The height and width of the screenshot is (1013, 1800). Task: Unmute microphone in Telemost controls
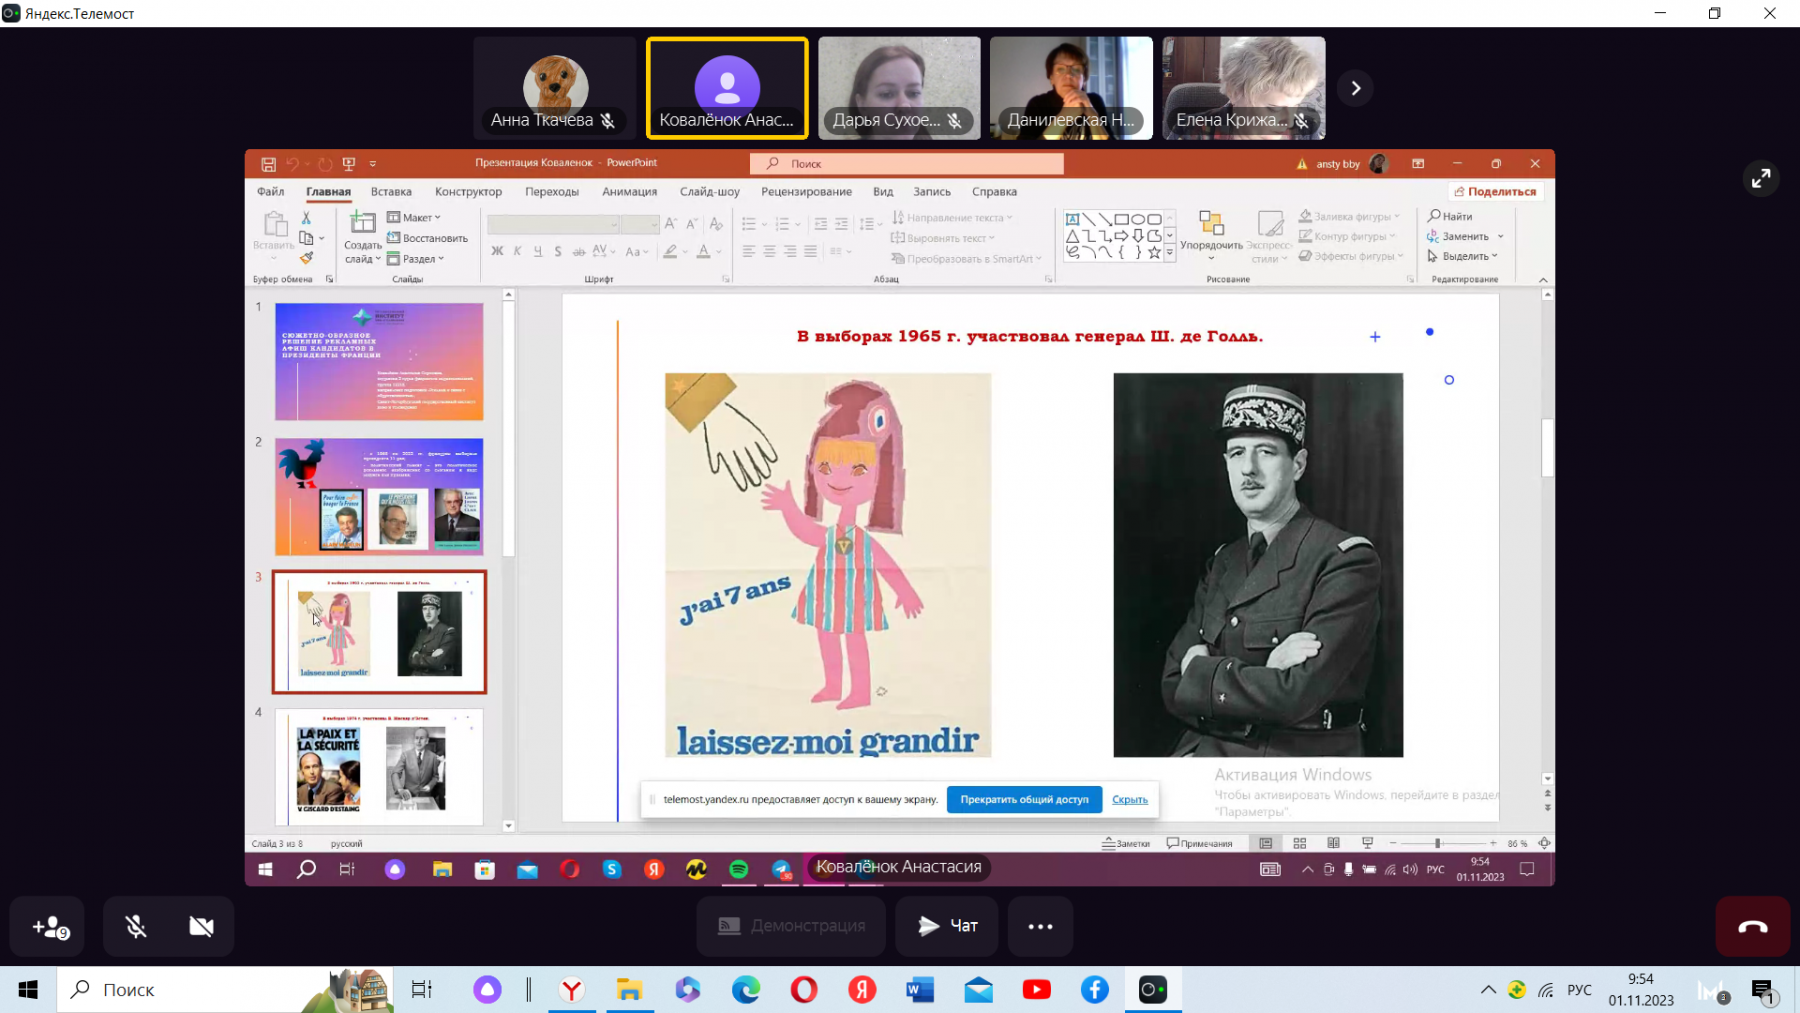pos(136,927)
